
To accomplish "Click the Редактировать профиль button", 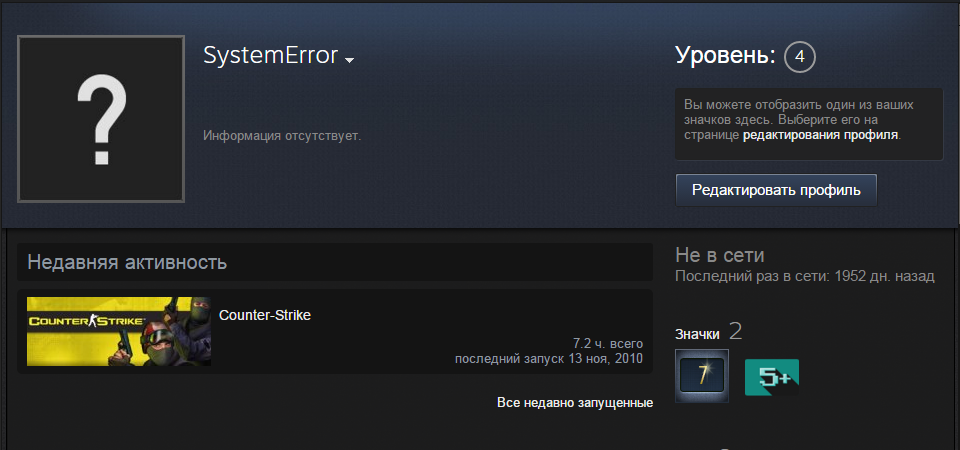I will (776, 190).
